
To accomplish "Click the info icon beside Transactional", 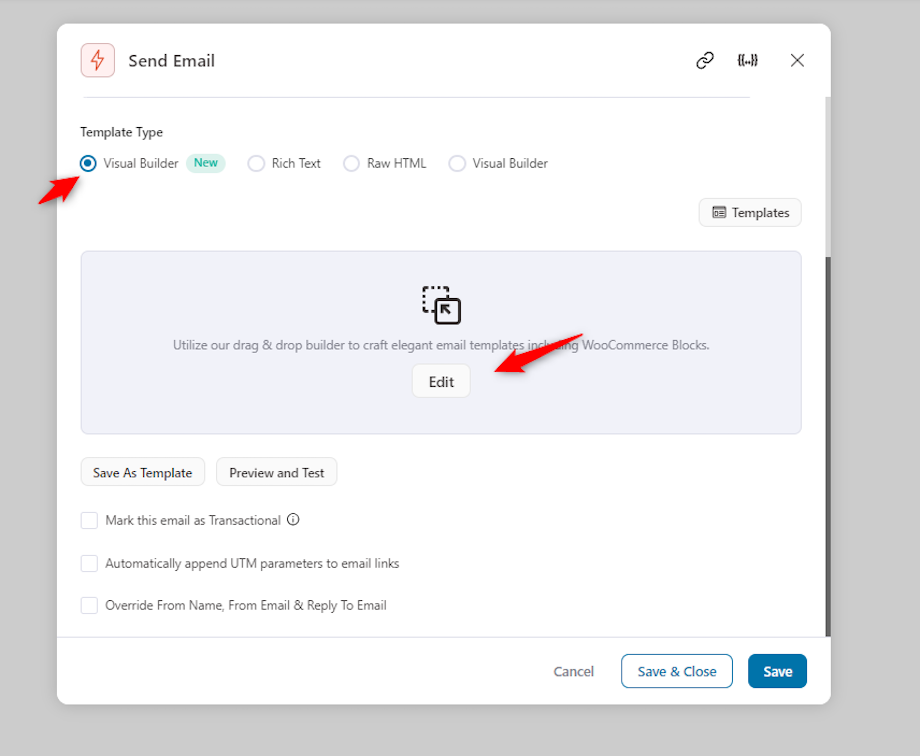I will [x=293, y=519].
